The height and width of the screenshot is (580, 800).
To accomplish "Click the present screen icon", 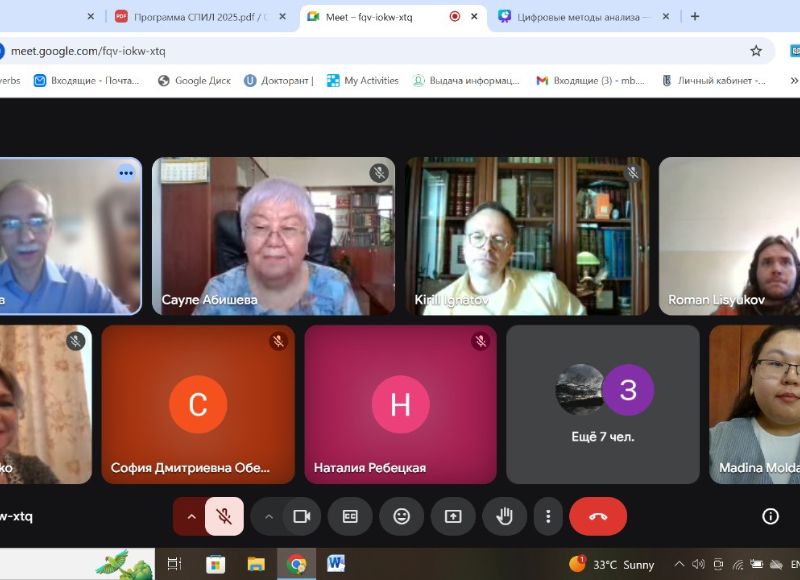I will (x=453, y=516).
